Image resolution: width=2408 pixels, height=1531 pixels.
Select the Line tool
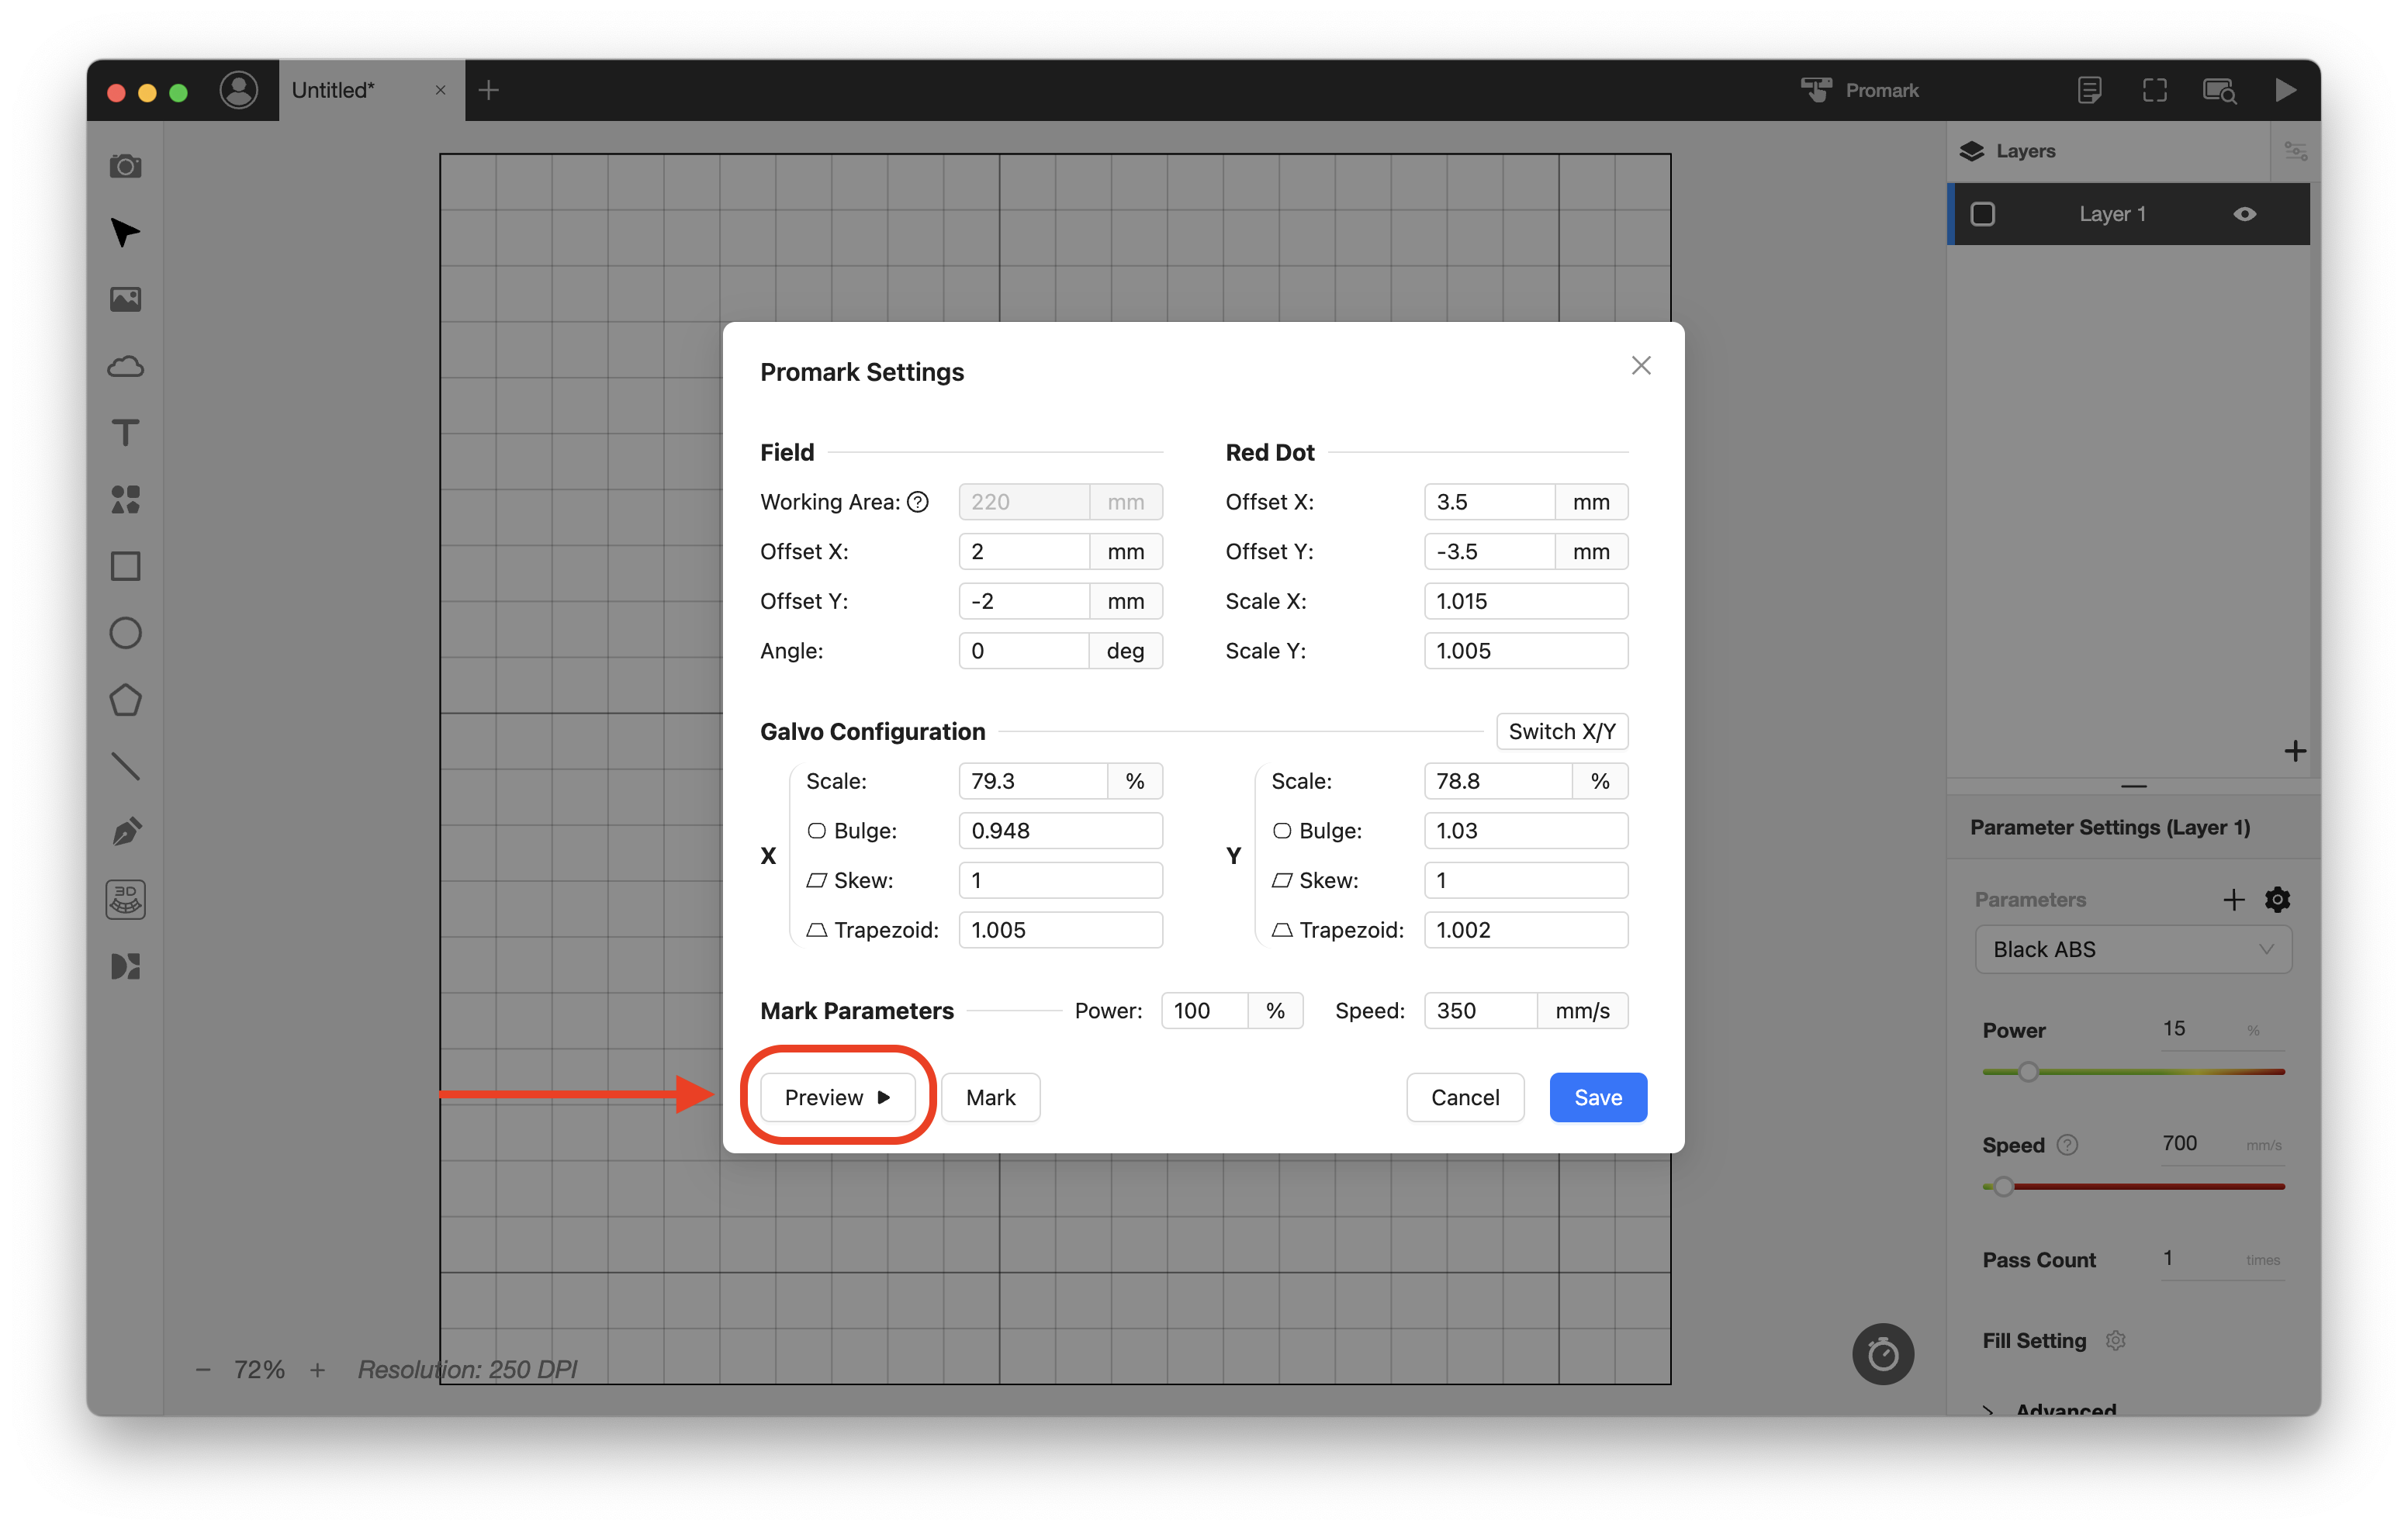click(x=125, y=766)
